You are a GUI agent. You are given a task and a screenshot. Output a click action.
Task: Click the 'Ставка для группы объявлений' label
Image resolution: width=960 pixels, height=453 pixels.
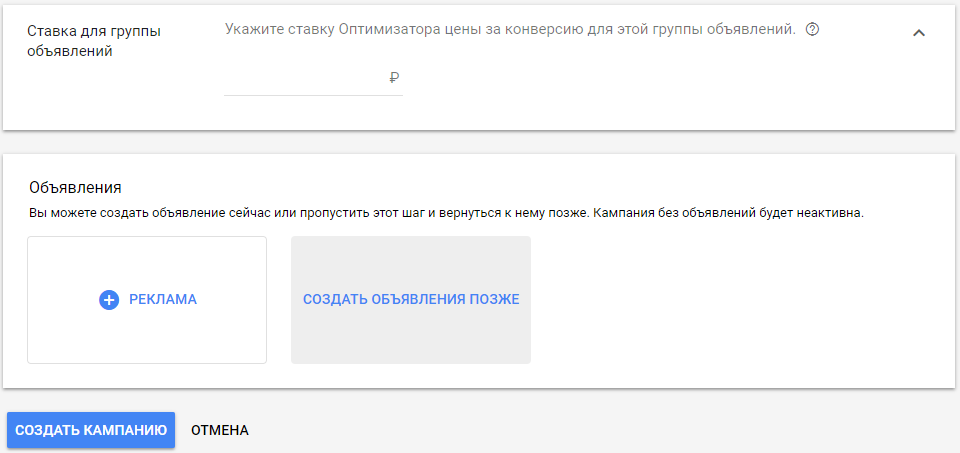pyautogui.click(x=94, y=41)
